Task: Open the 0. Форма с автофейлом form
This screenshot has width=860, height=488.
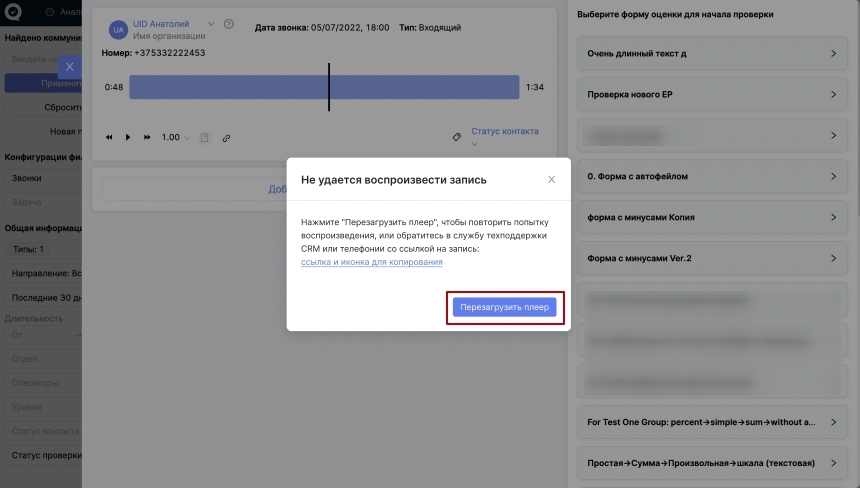Action: click(711, 176)
